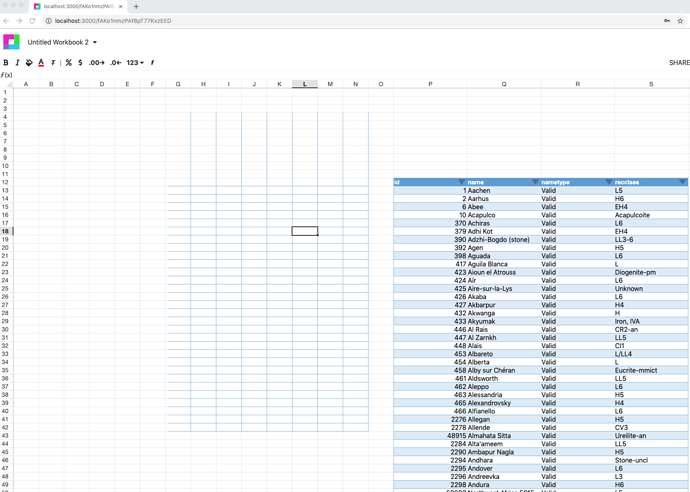Click the clear formatting icon

[53, 63]
